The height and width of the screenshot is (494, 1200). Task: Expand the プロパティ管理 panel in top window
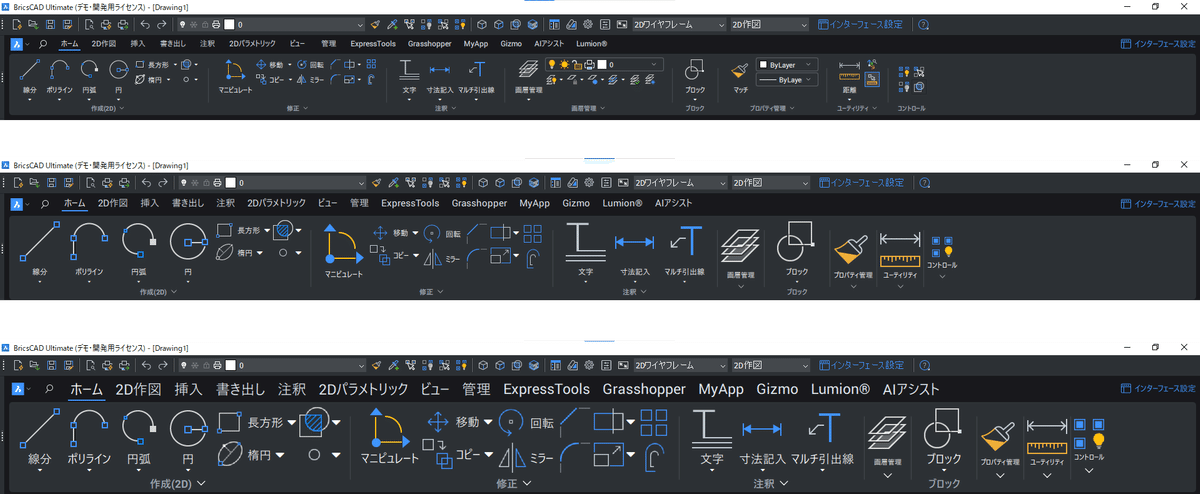tap(774, 107)
